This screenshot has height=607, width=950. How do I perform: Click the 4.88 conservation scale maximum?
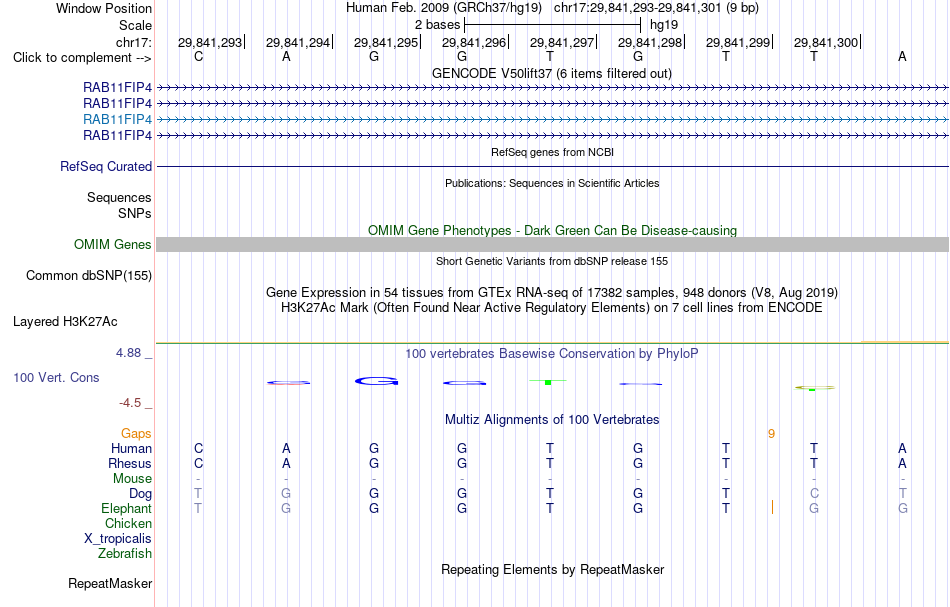[128, 353]
